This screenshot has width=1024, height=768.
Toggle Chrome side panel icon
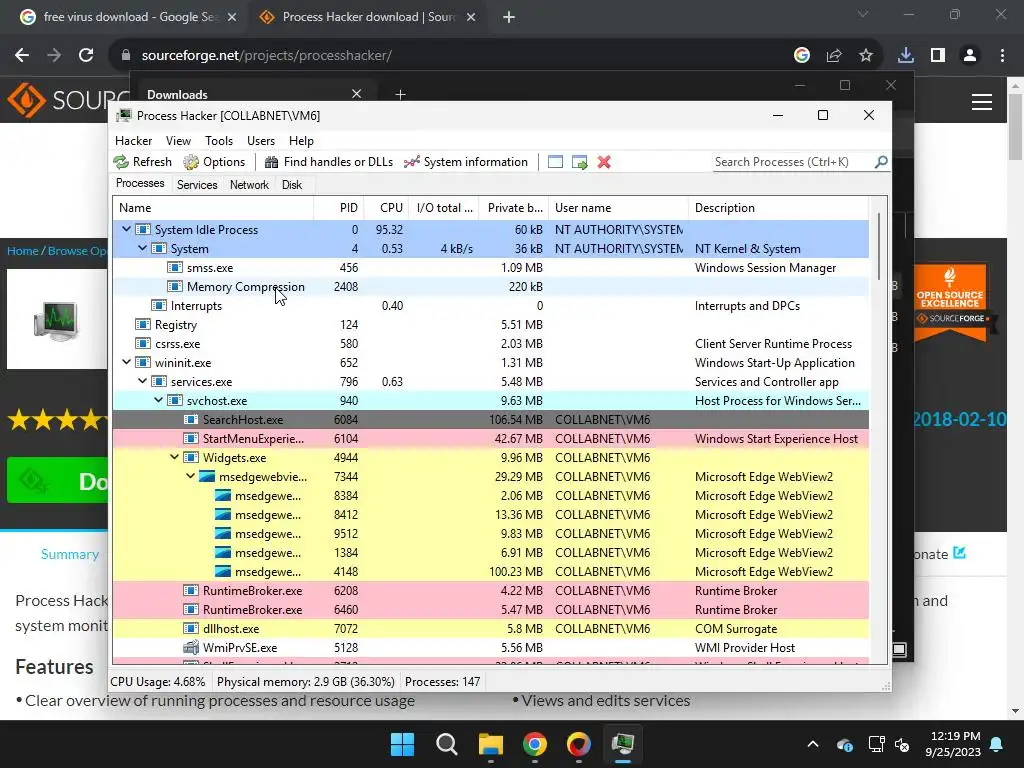pyautogui.click(x=938, y=56)
